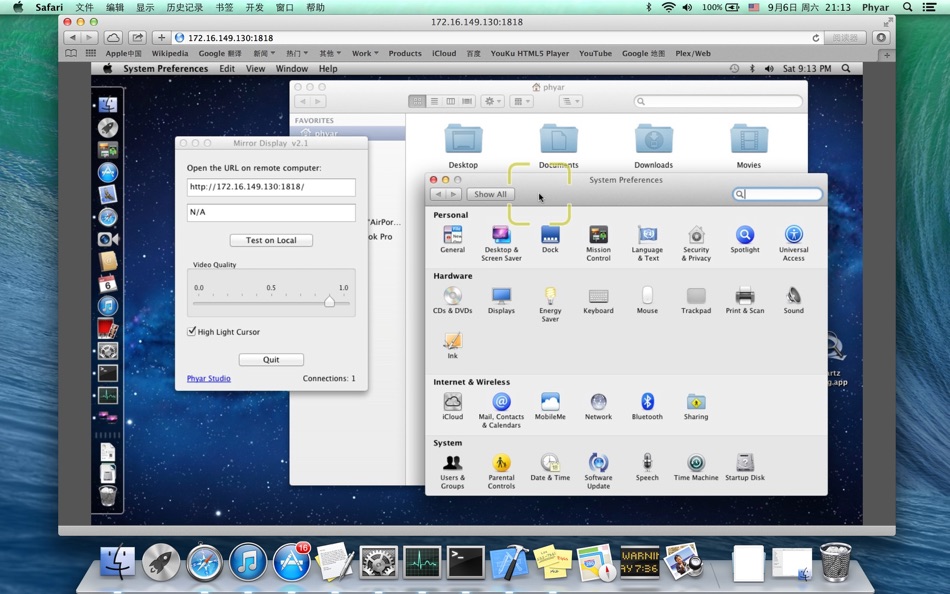Uncheck the High Light Cursor checkbox
The height and width of the screenshot is (594, 950).
coord(192,332)
